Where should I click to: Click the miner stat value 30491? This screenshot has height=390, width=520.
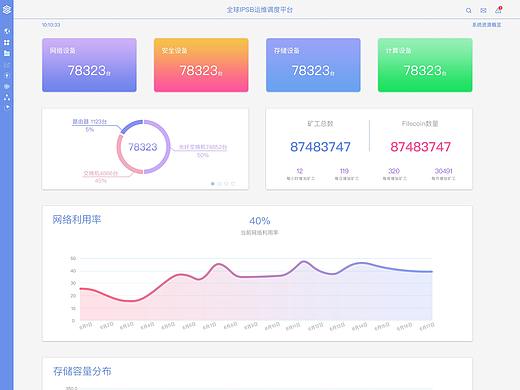tap(443, 171)
